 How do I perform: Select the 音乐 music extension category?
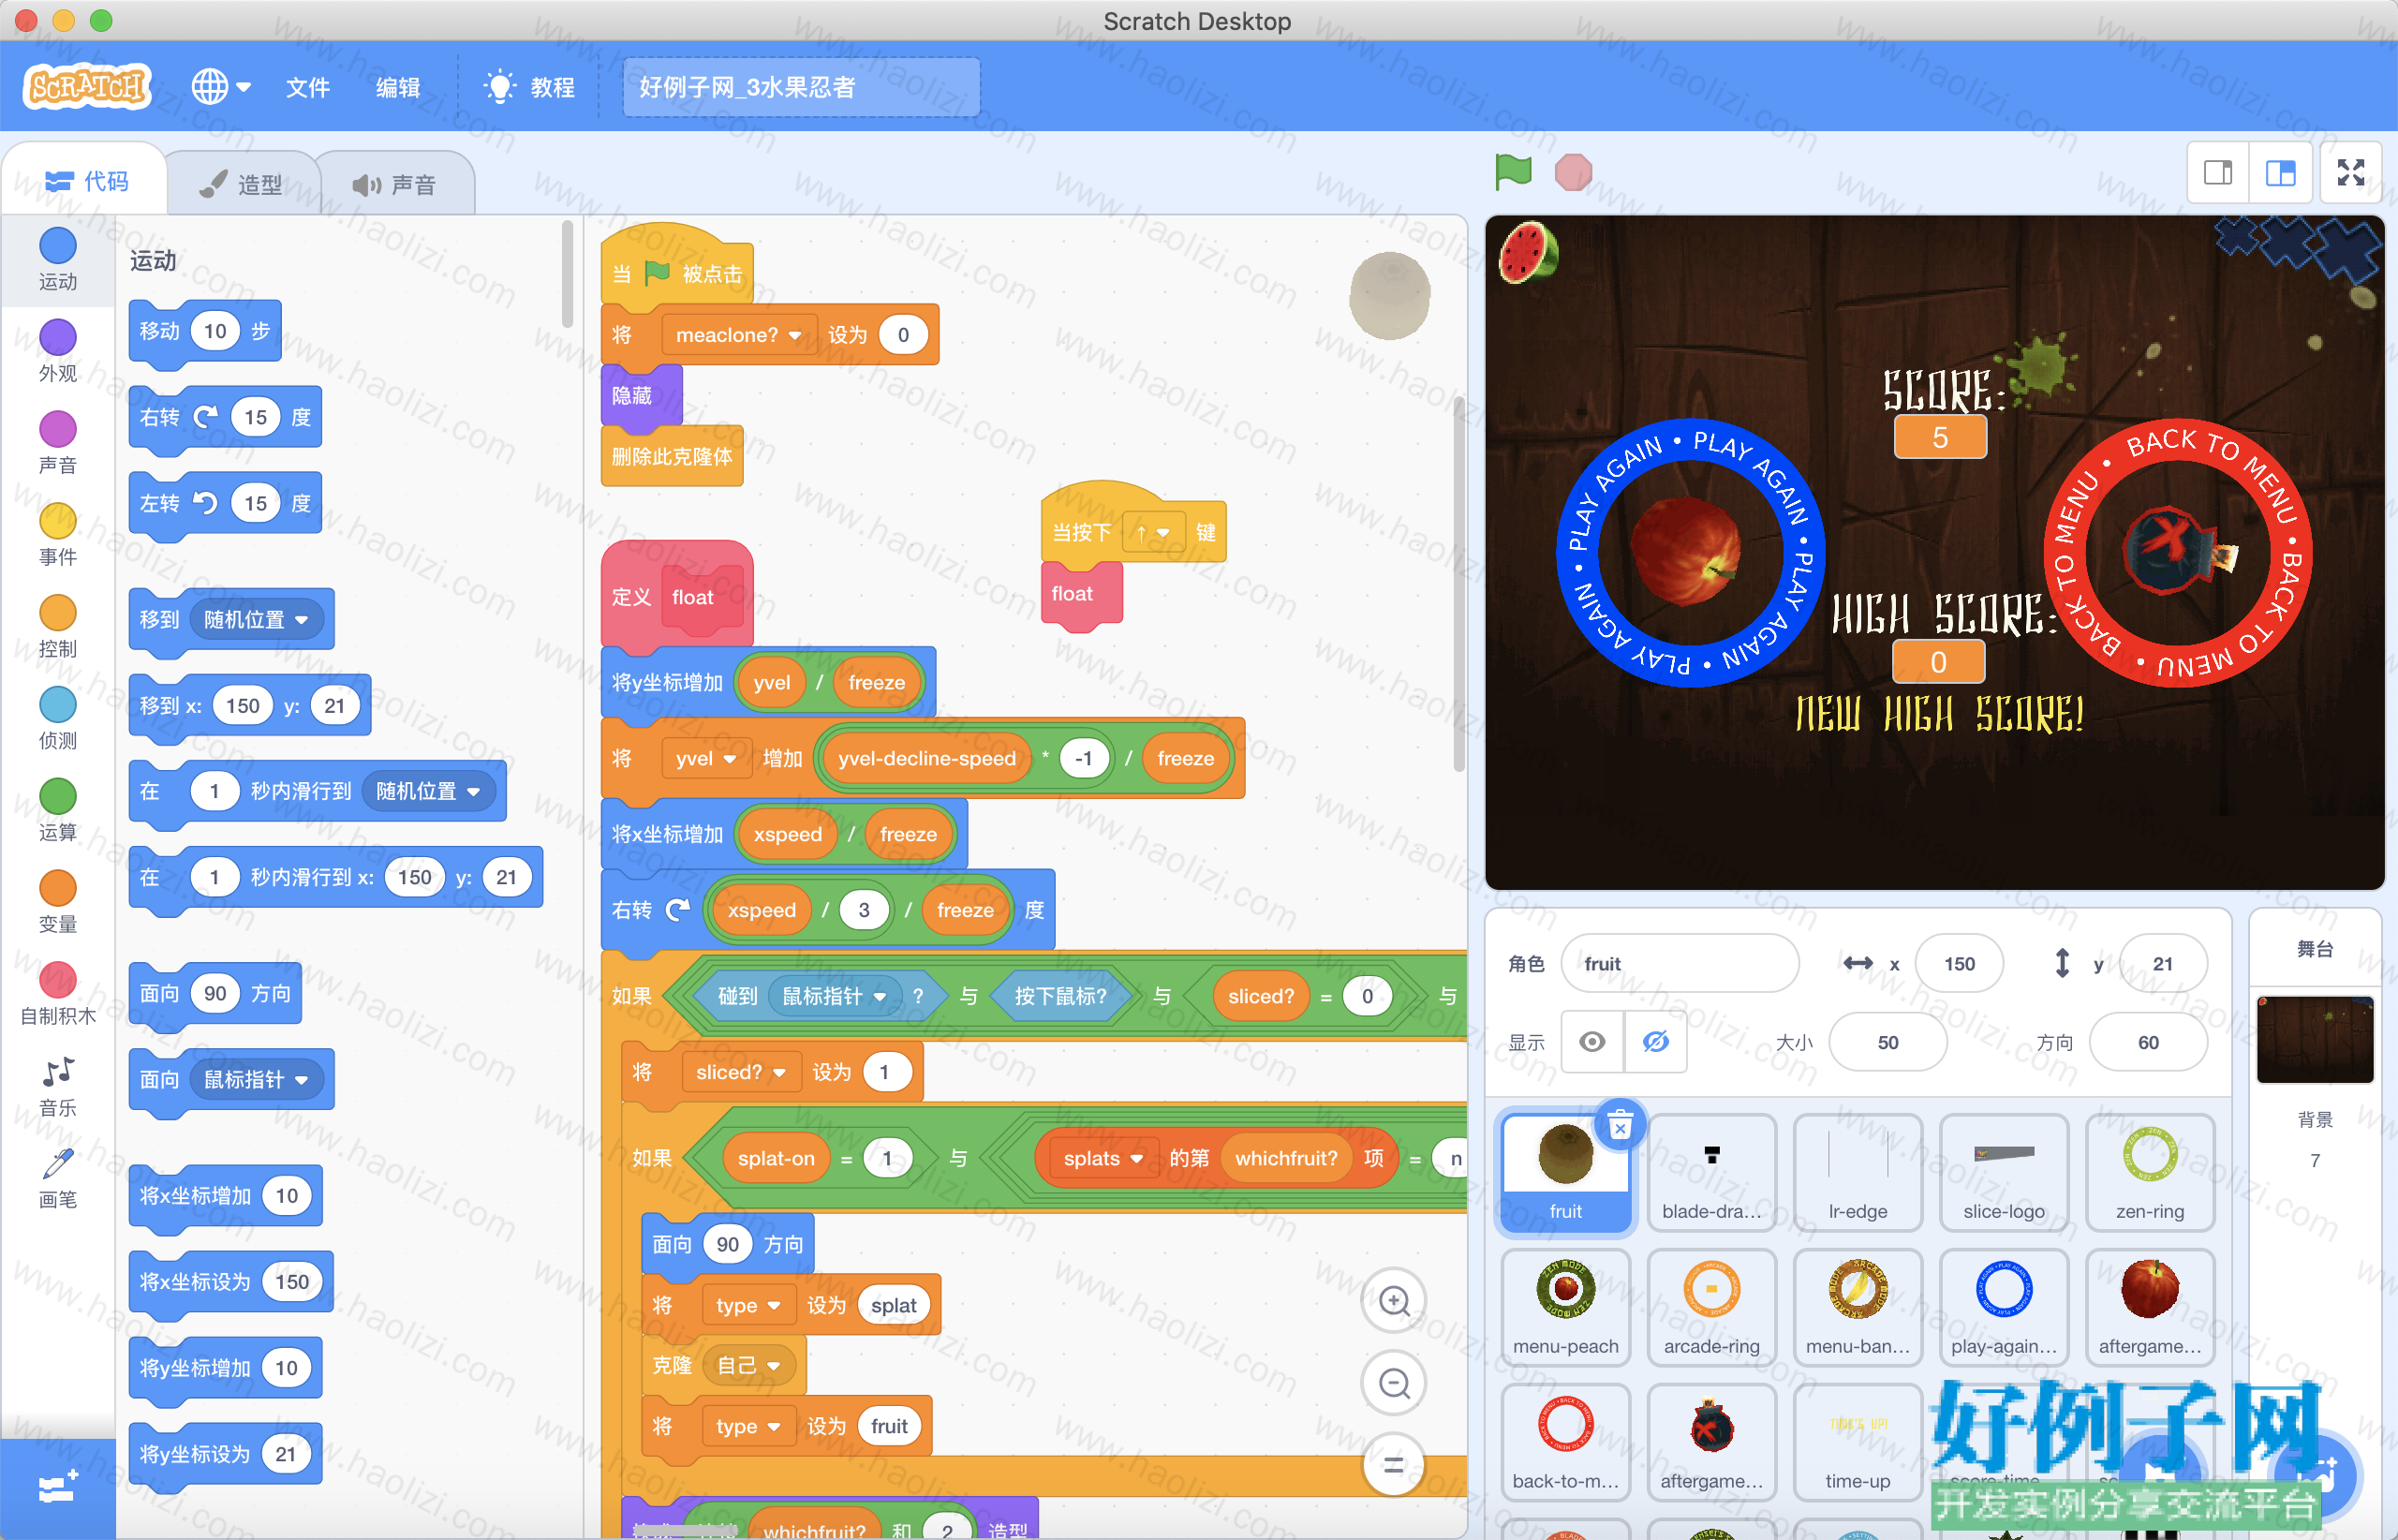[57, 1087]
